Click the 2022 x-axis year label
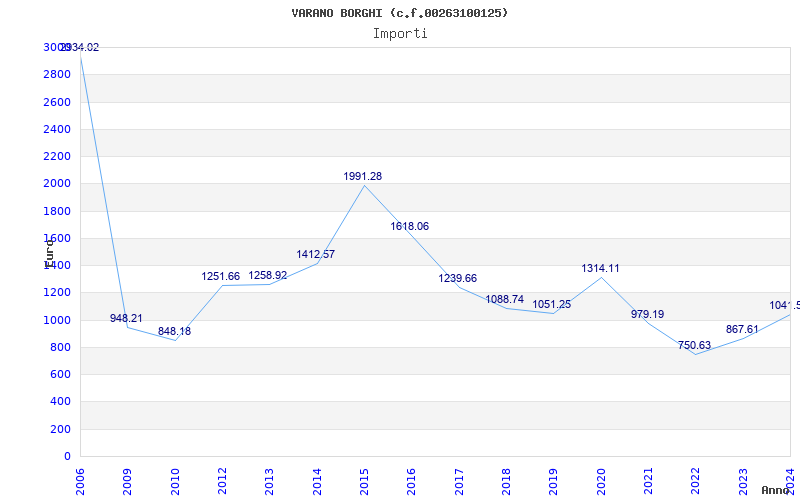 tap(695, 482)
